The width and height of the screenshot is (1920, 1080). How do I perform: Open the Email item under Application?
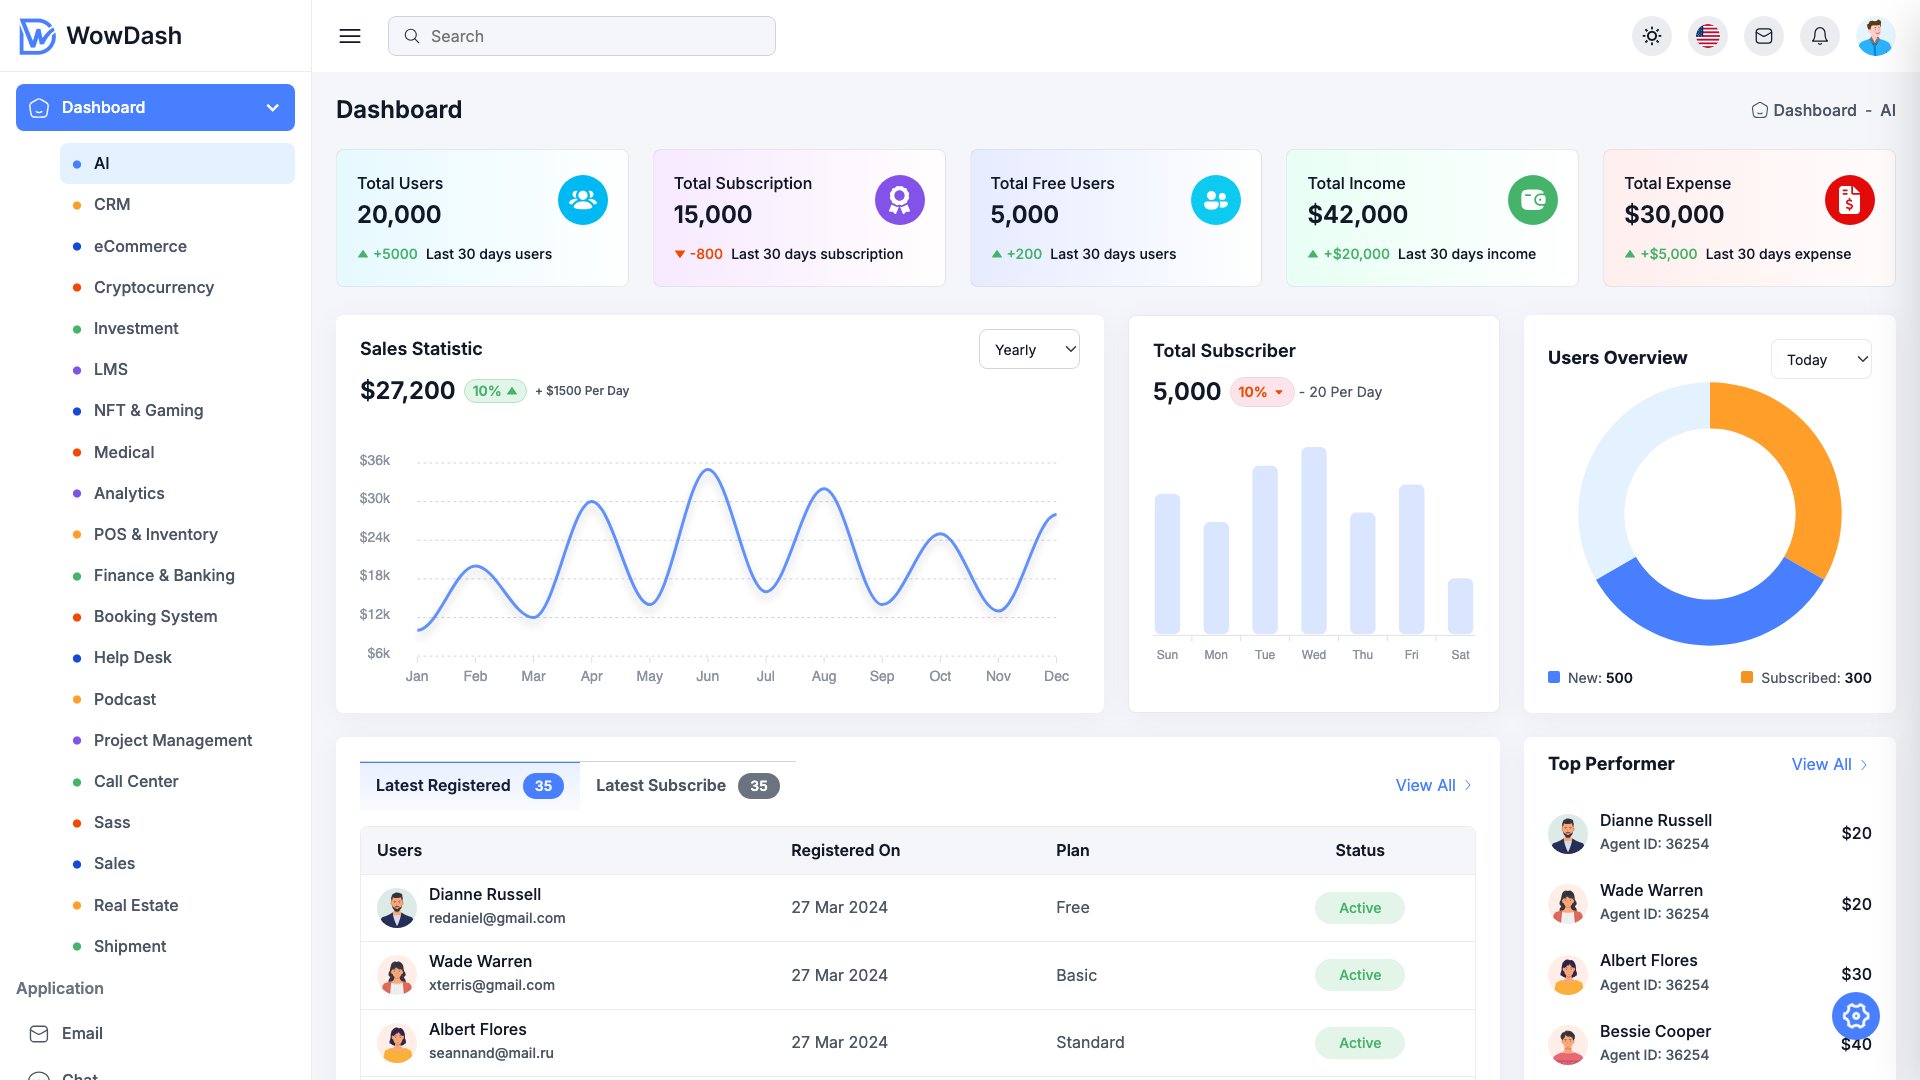click(82, 1033)
